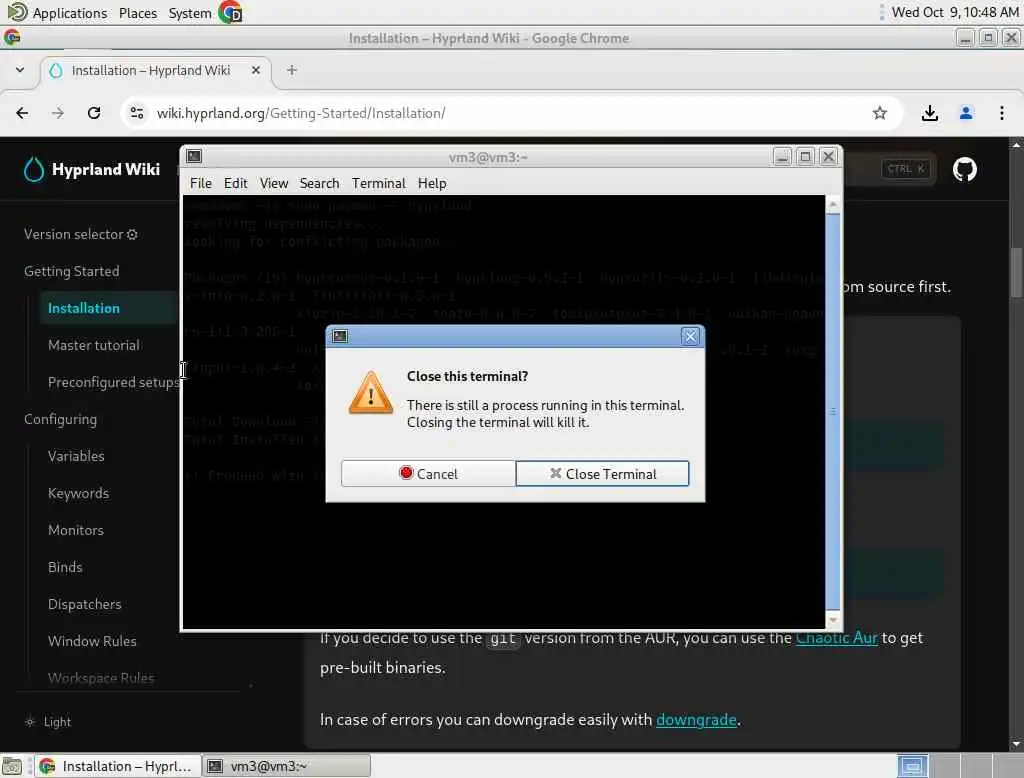Toggle the Light theme switch
Viewport: 1024px width, 778px height.
48,722
